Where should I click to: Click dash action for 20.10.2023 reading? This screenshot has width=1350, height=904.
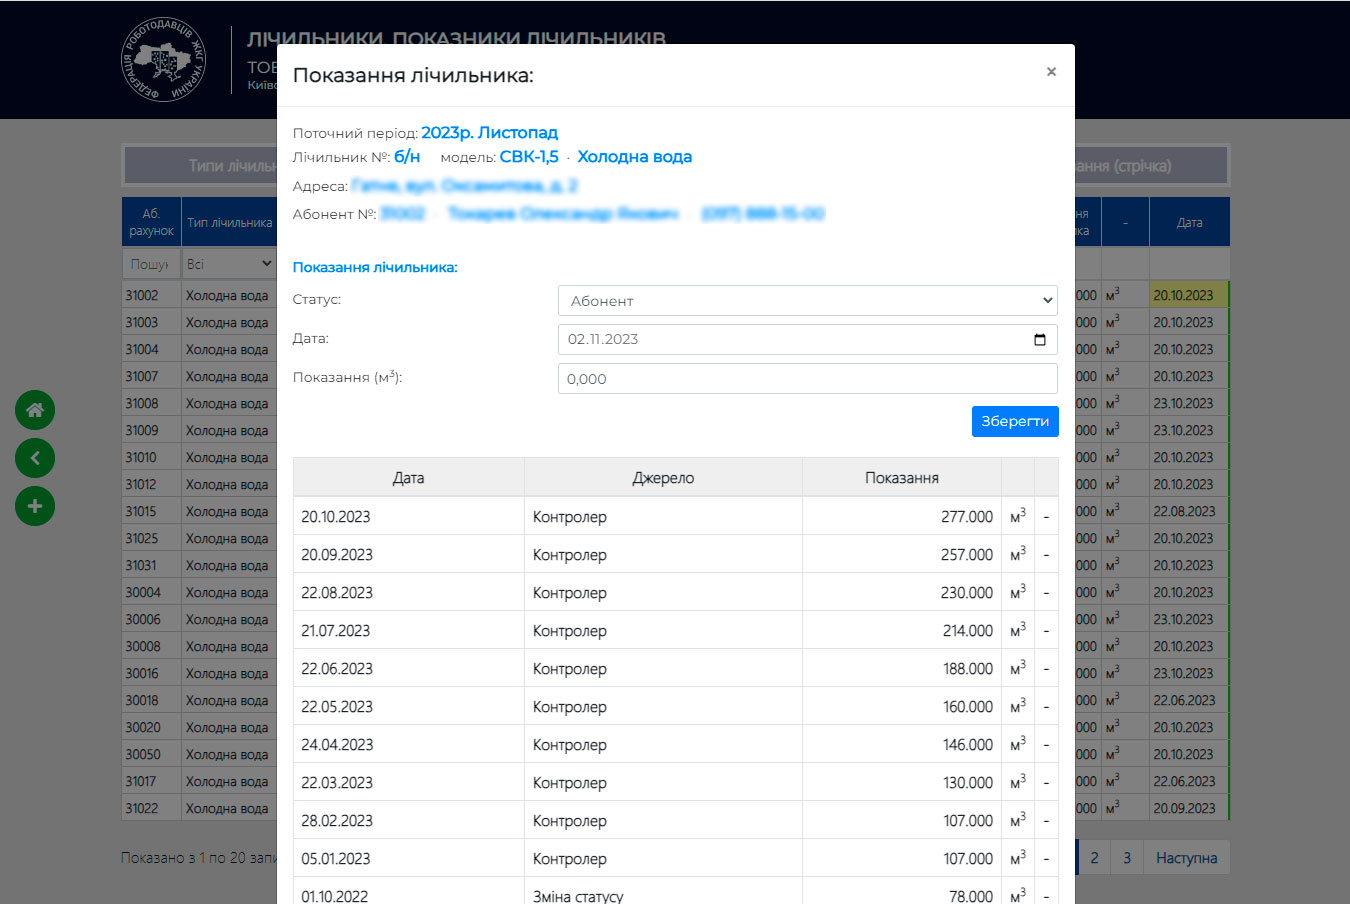point(1046,517)
